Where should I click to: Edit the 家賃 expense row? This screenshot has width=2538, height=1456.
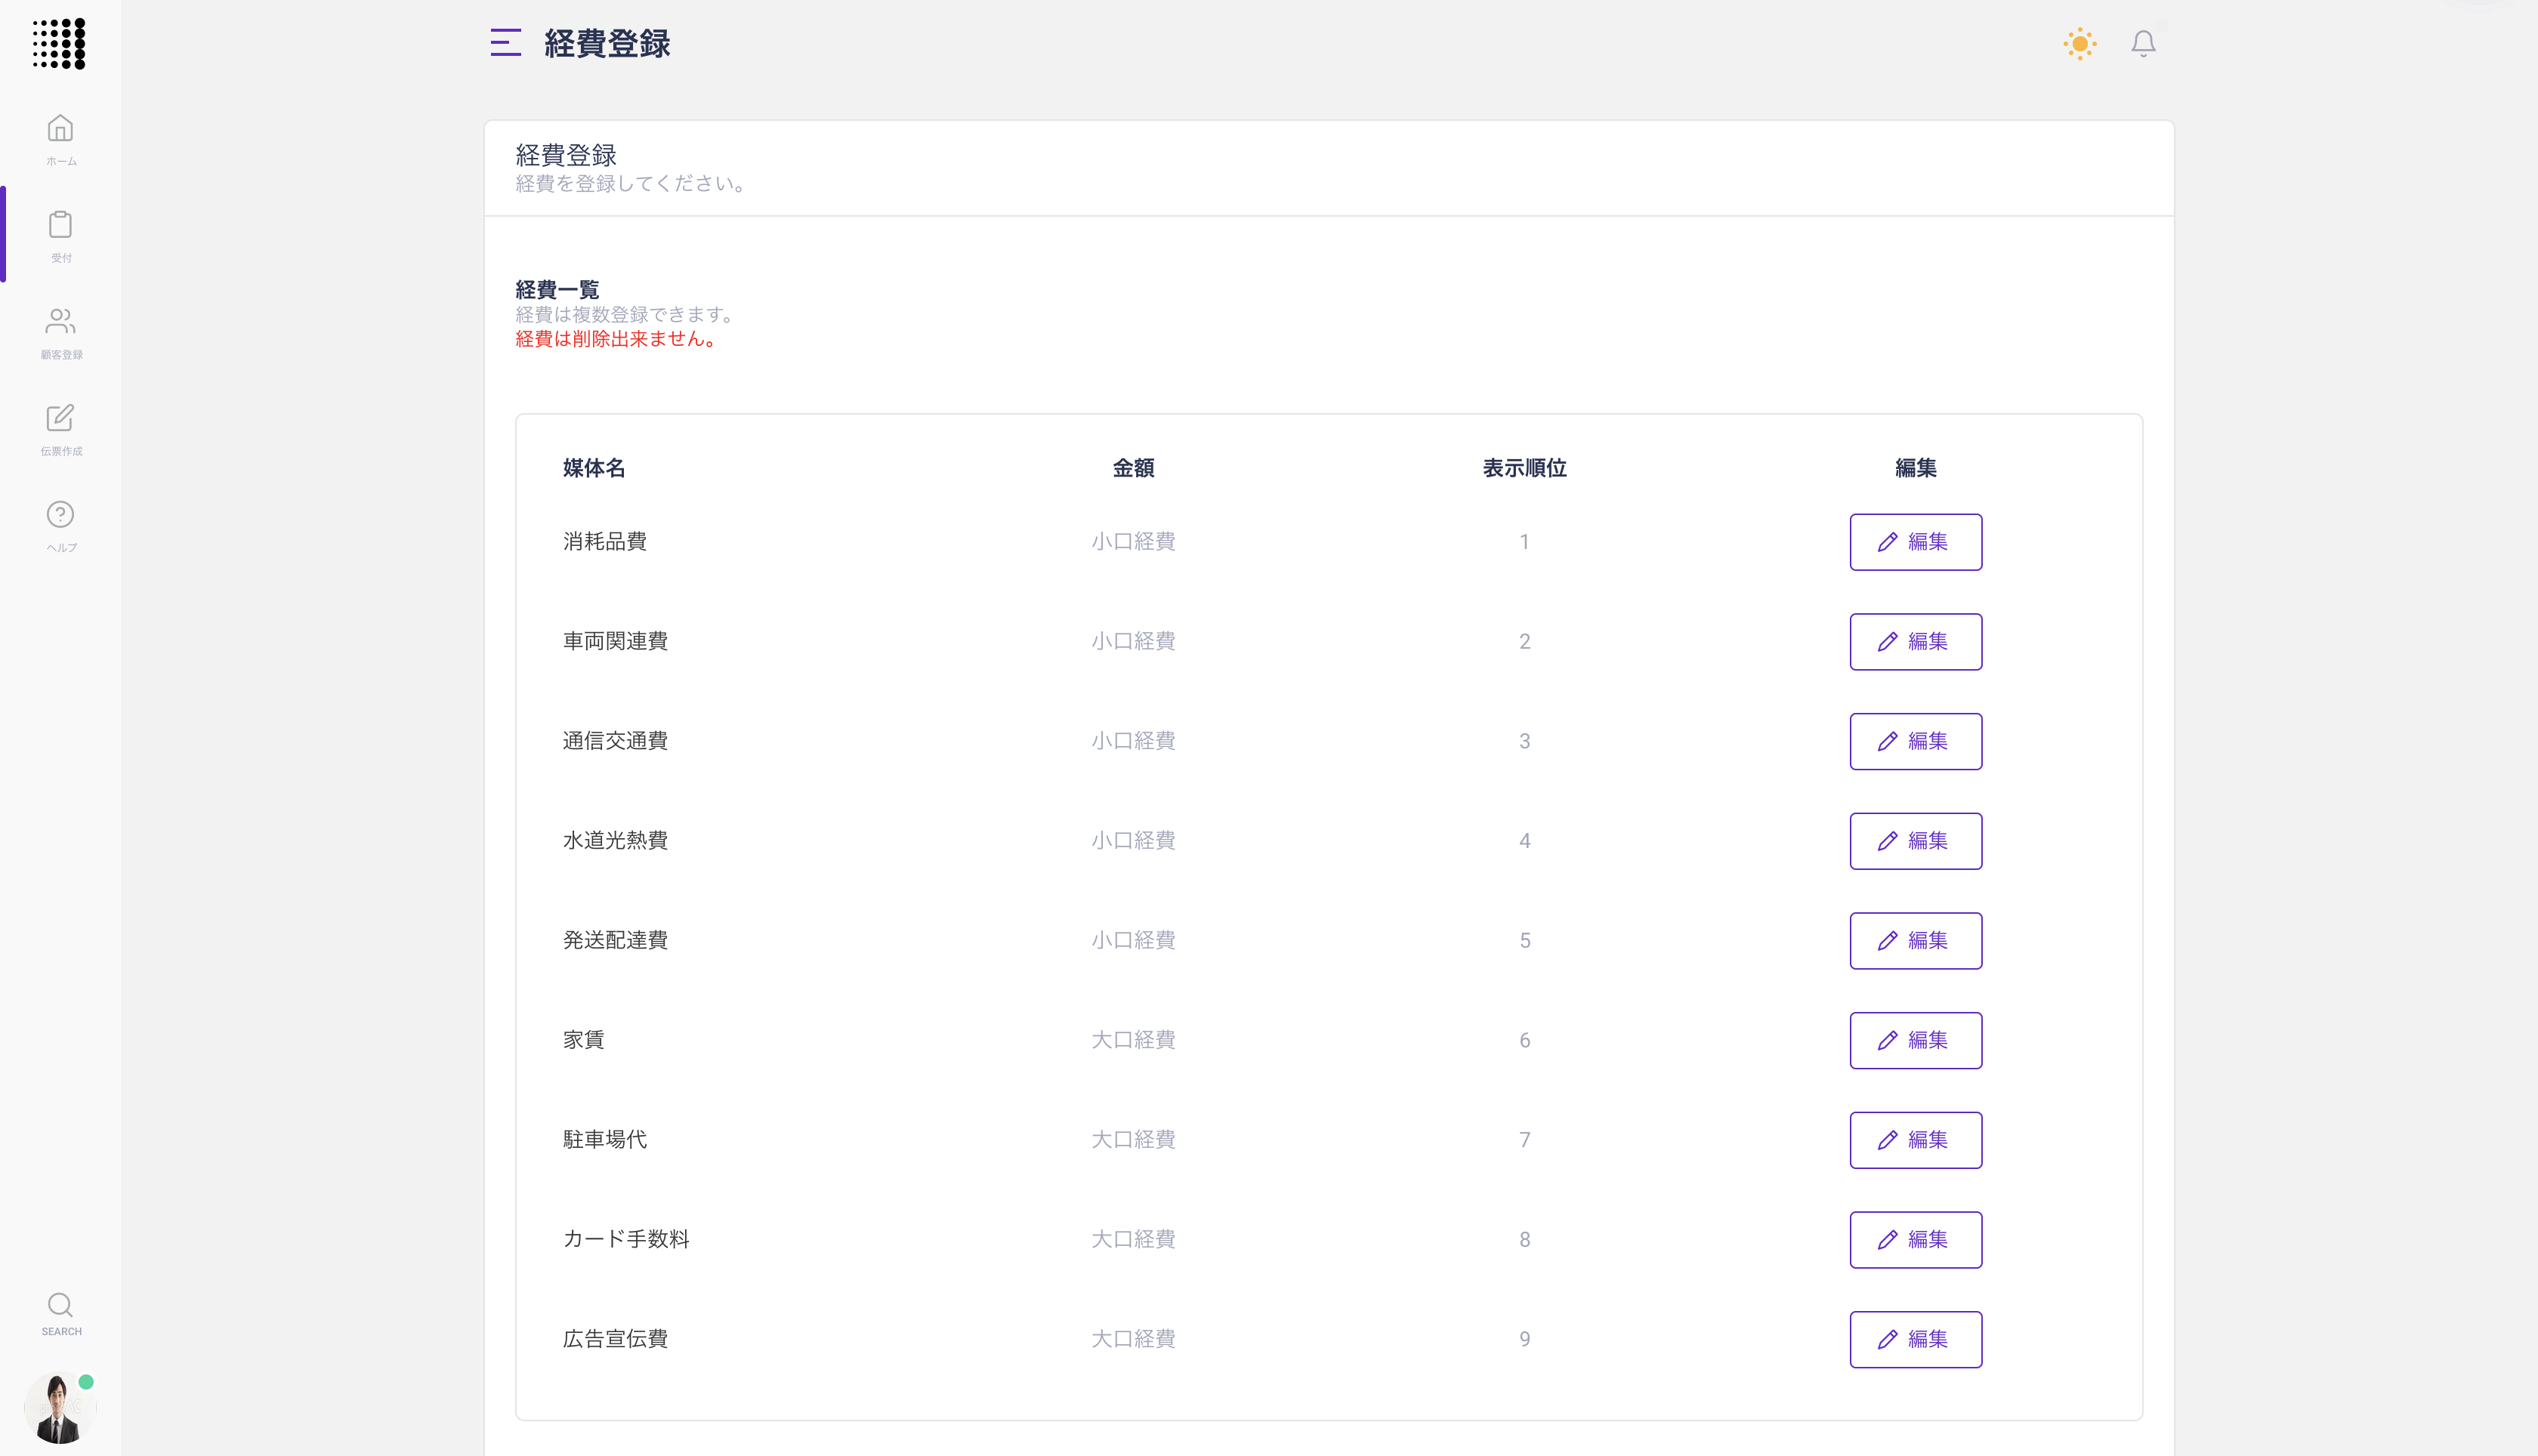(1914, 1040)
